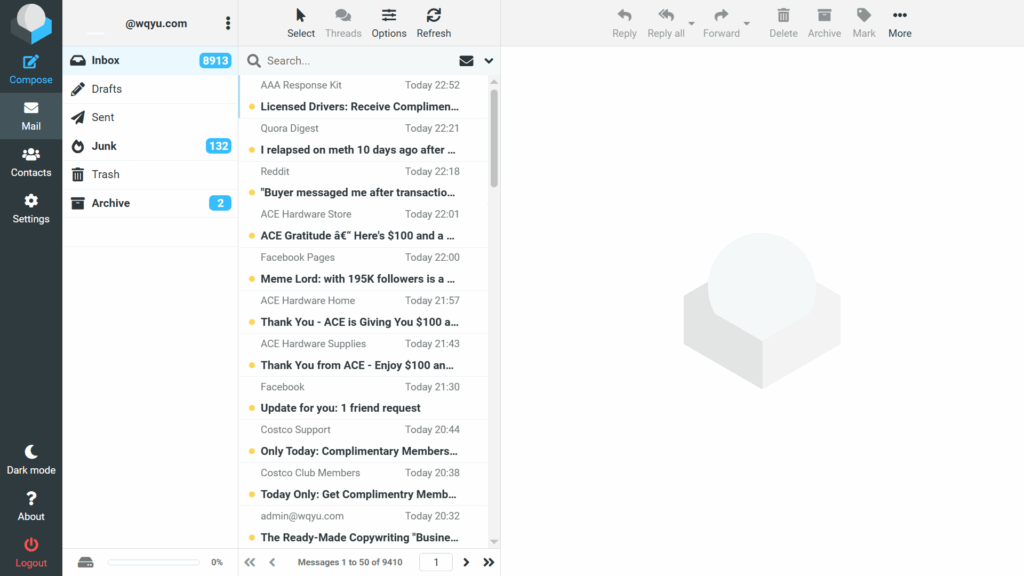Screen dimensions: 1024x576
Task: Open Settings from the sidebar
Action: 31,208
